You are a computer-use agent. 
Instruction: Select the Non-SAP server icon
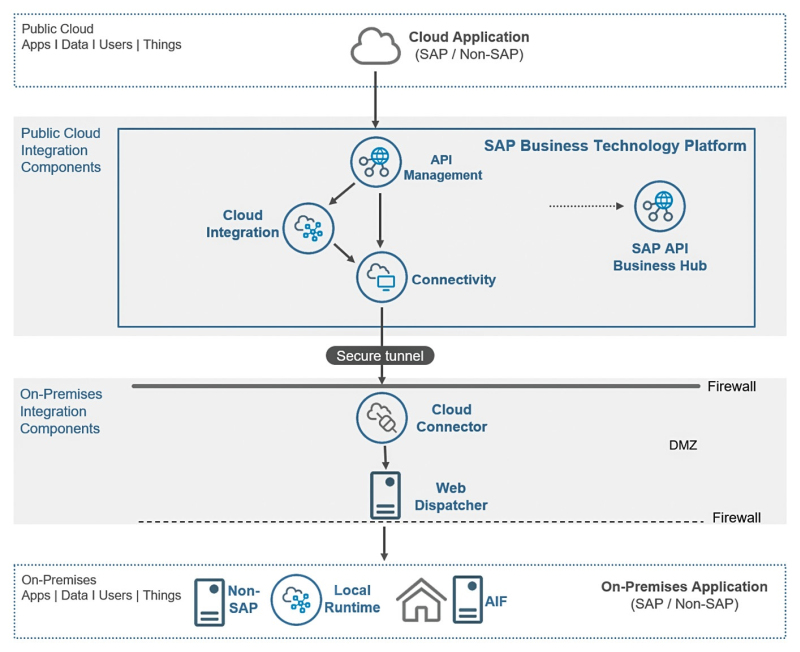[209, 601]
